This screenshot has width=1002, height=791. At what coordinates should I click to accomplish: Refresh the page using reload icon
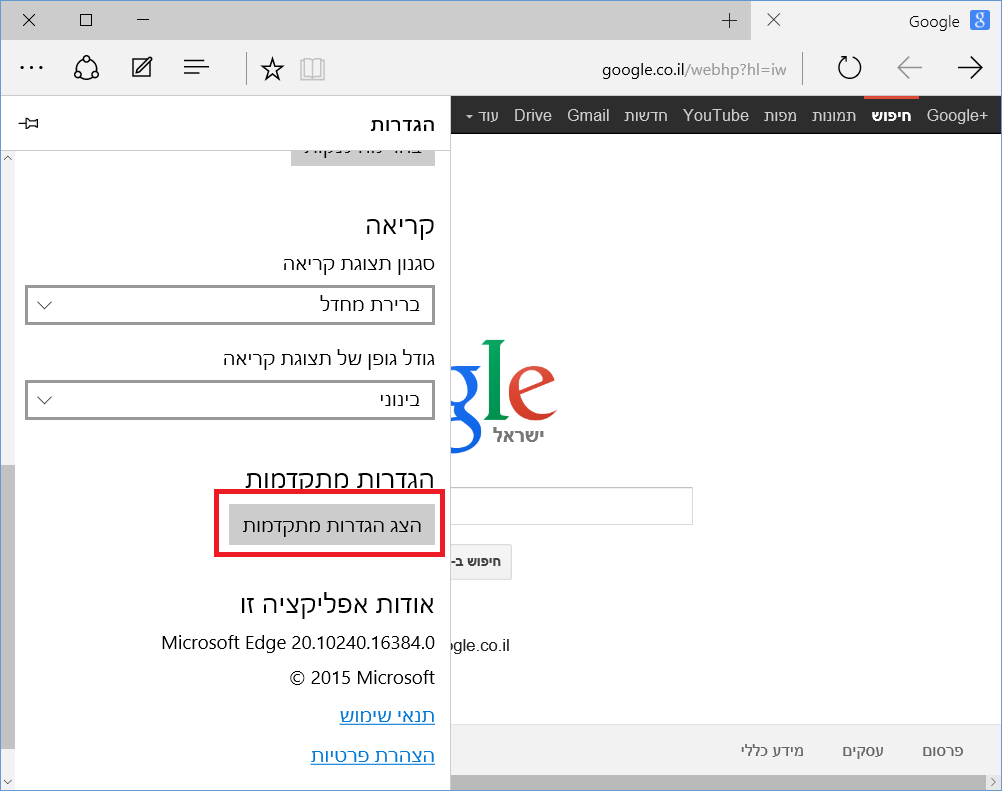tap(849, 67)
